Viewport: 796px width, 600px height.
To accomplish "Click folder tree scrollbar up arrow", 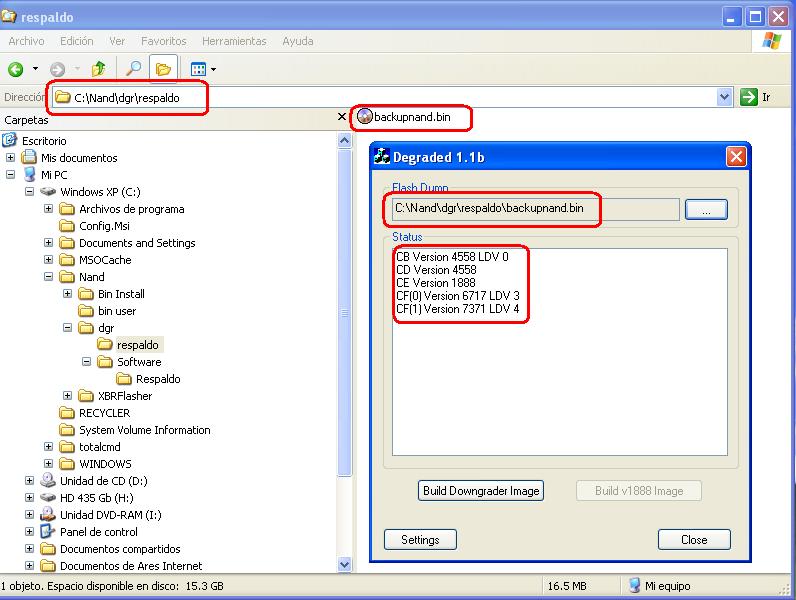I will point(345,140).
